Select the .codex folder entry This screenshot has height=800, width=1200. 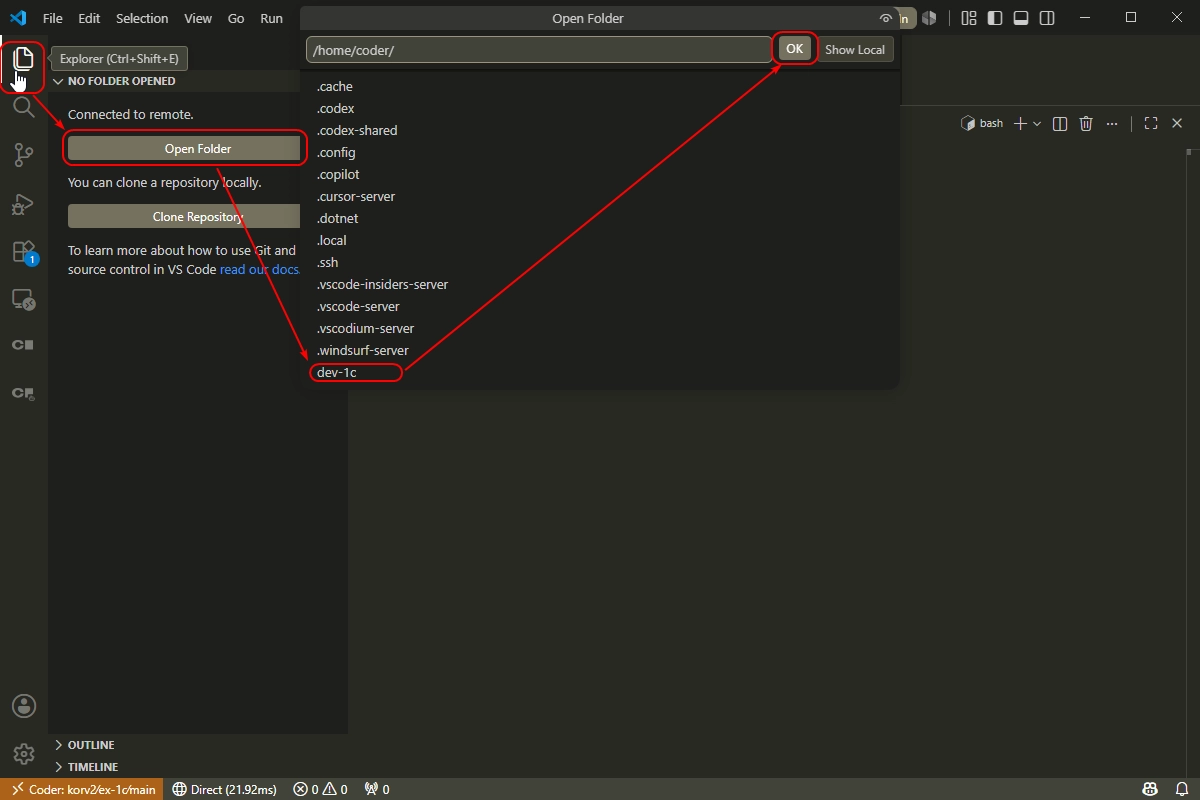coord(335,109)
